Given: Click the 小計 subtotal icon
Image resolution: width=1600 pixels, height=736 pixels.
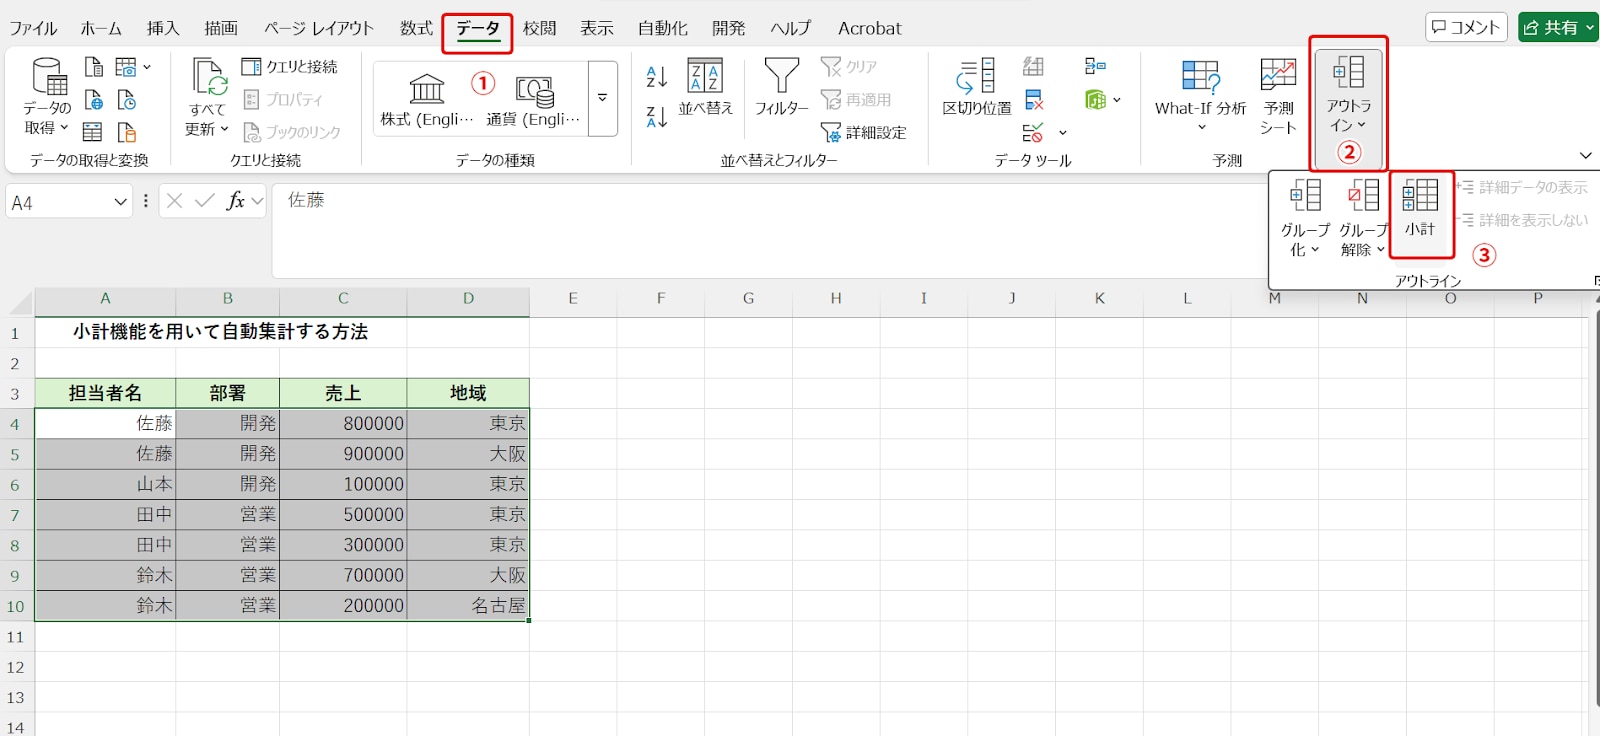Looking at the screenshot, I should coord(1420,208).
